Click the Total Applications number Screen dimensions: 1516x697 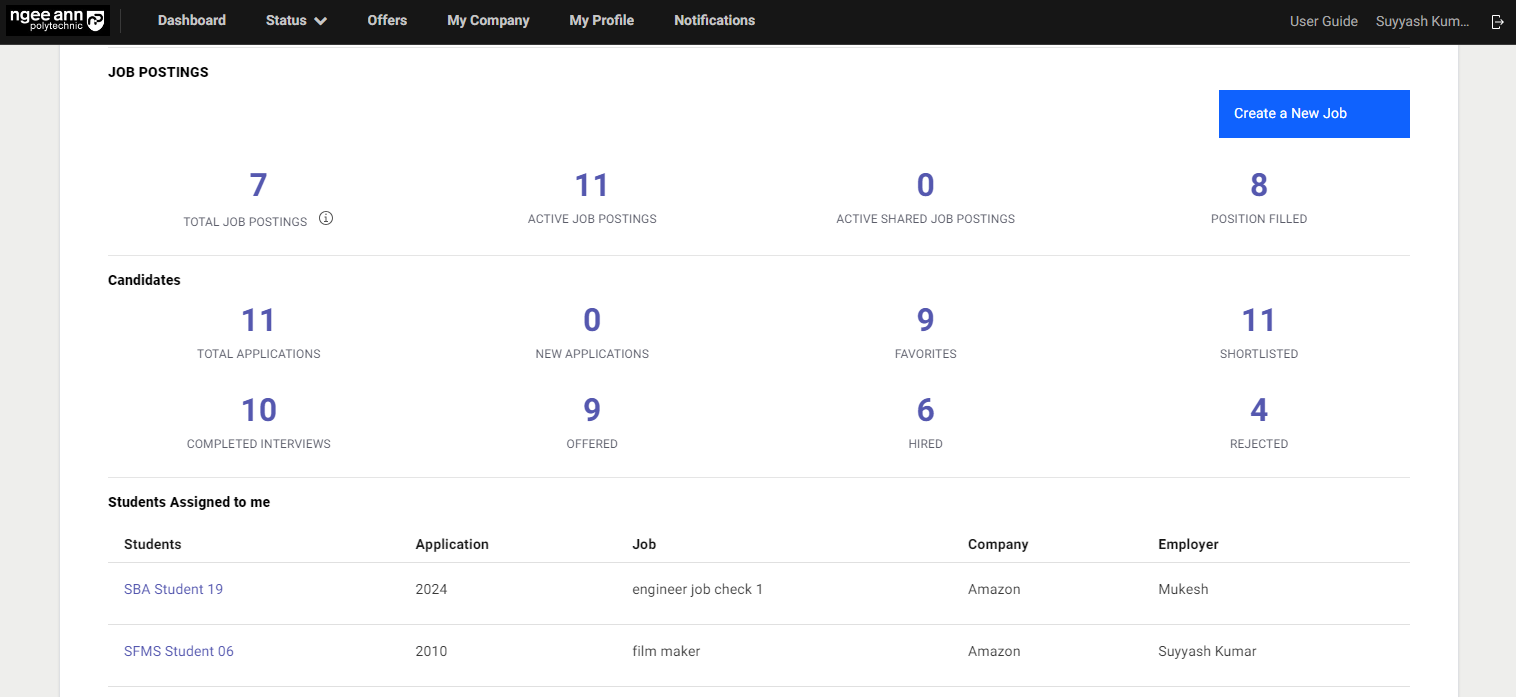(258, 321)
